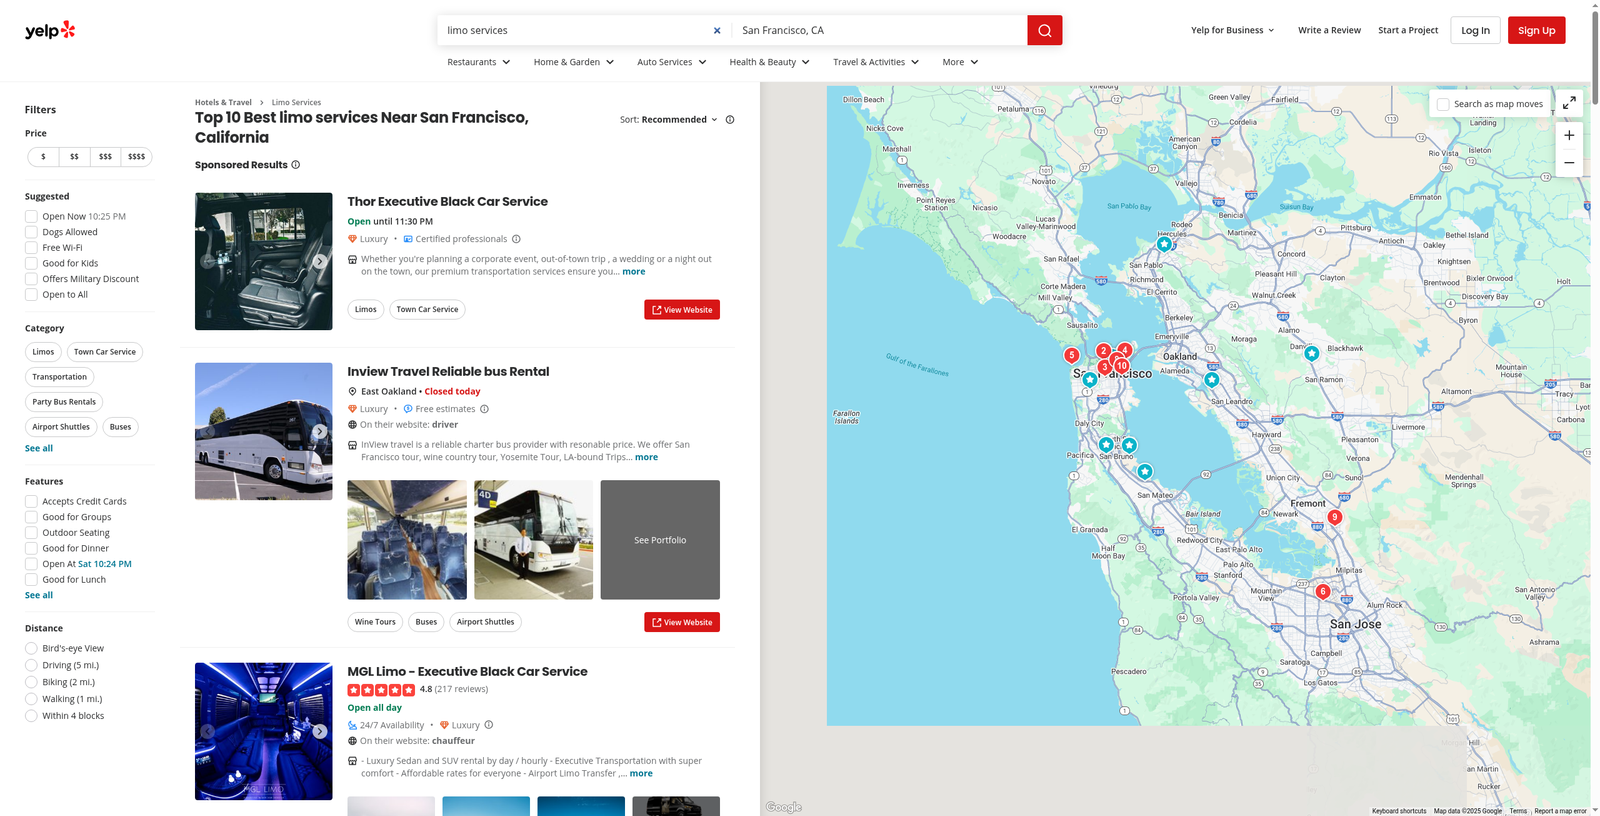Expand the Home & Garden menu

click(x=574, y=62)
